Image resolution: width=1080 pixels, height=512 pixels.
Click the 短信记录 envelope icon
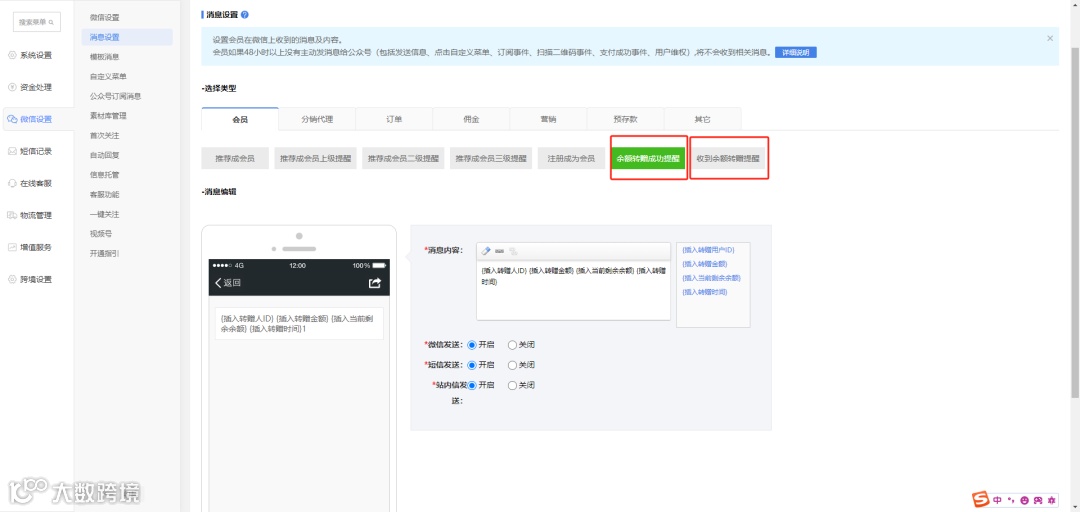12,152
